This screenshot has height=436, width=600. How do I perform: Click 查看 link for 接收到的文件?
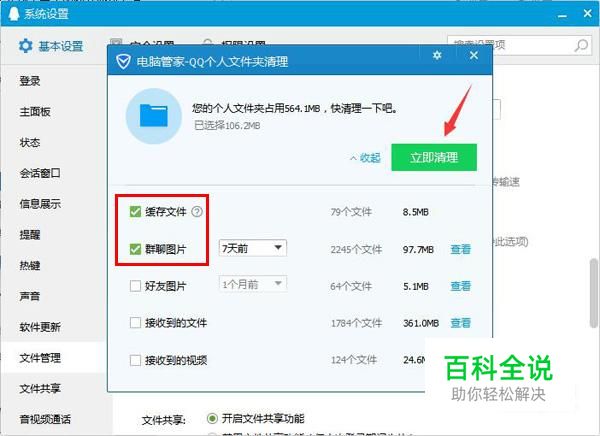460,323
